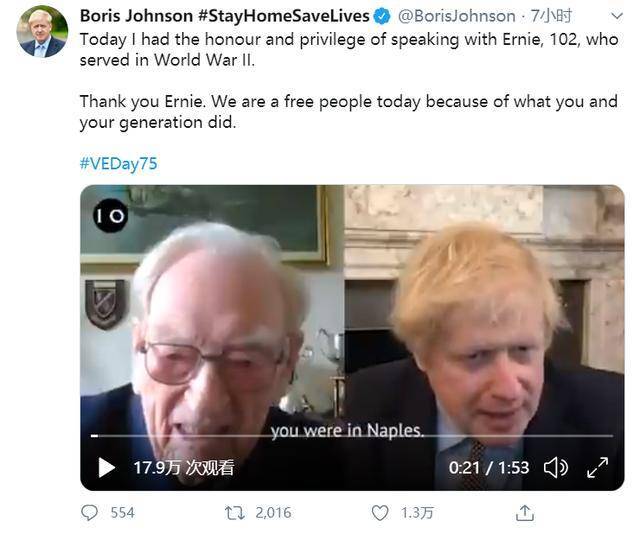Click the 0:21 / 1:53 time display
Viewport: 640px width, 534px height.
(x=488, y=467)
